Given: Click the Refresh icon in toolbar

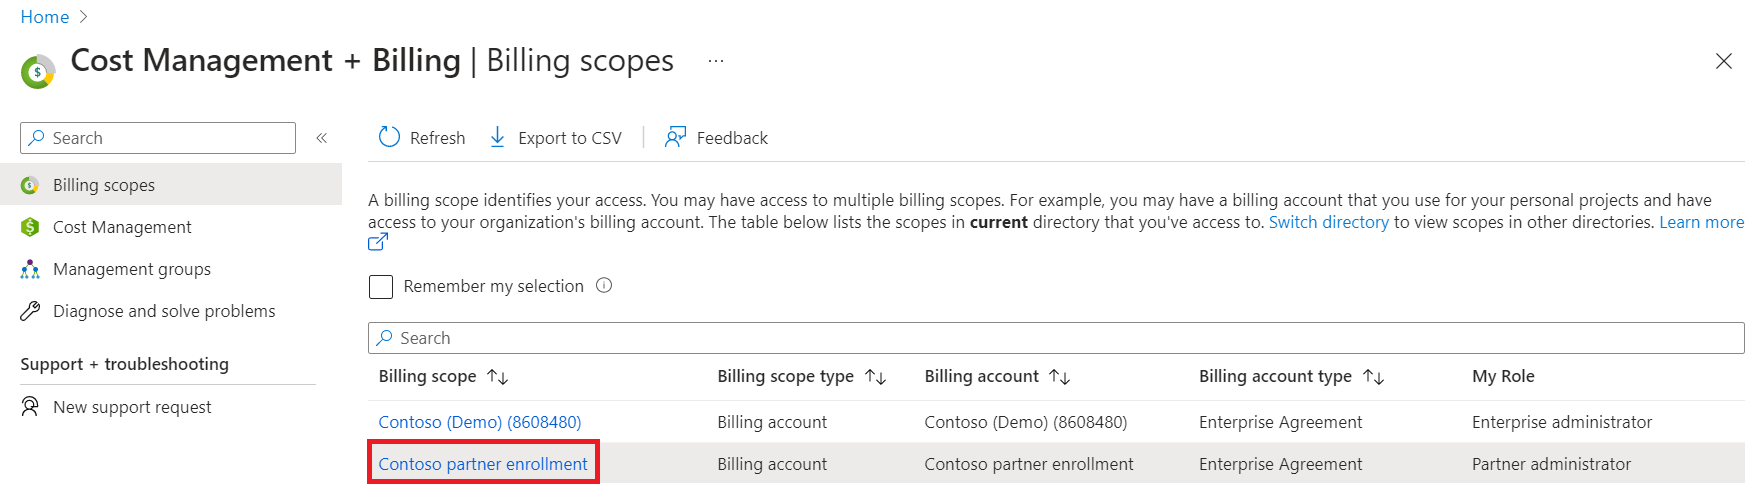Looking at the screenshot, I should pyautogui.click(x=389, y=137).
